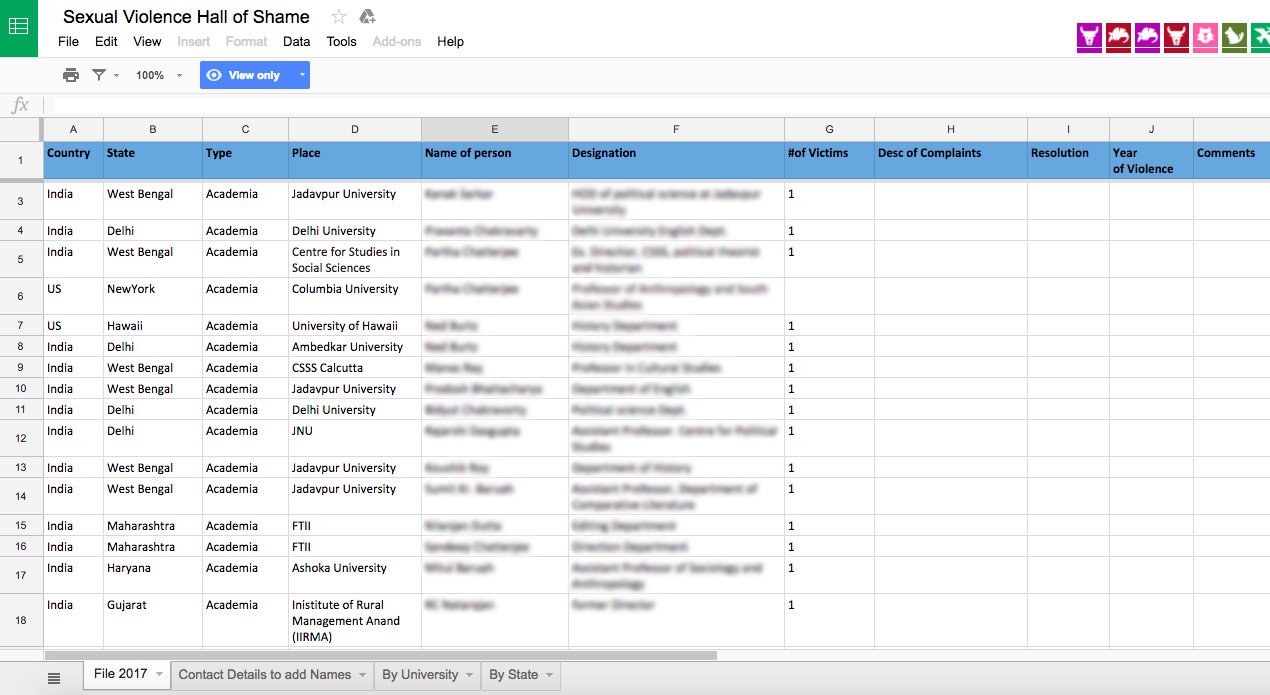Switch to Contact Details to add Names tab
The image size is (1270, 695).
(264, 675)
